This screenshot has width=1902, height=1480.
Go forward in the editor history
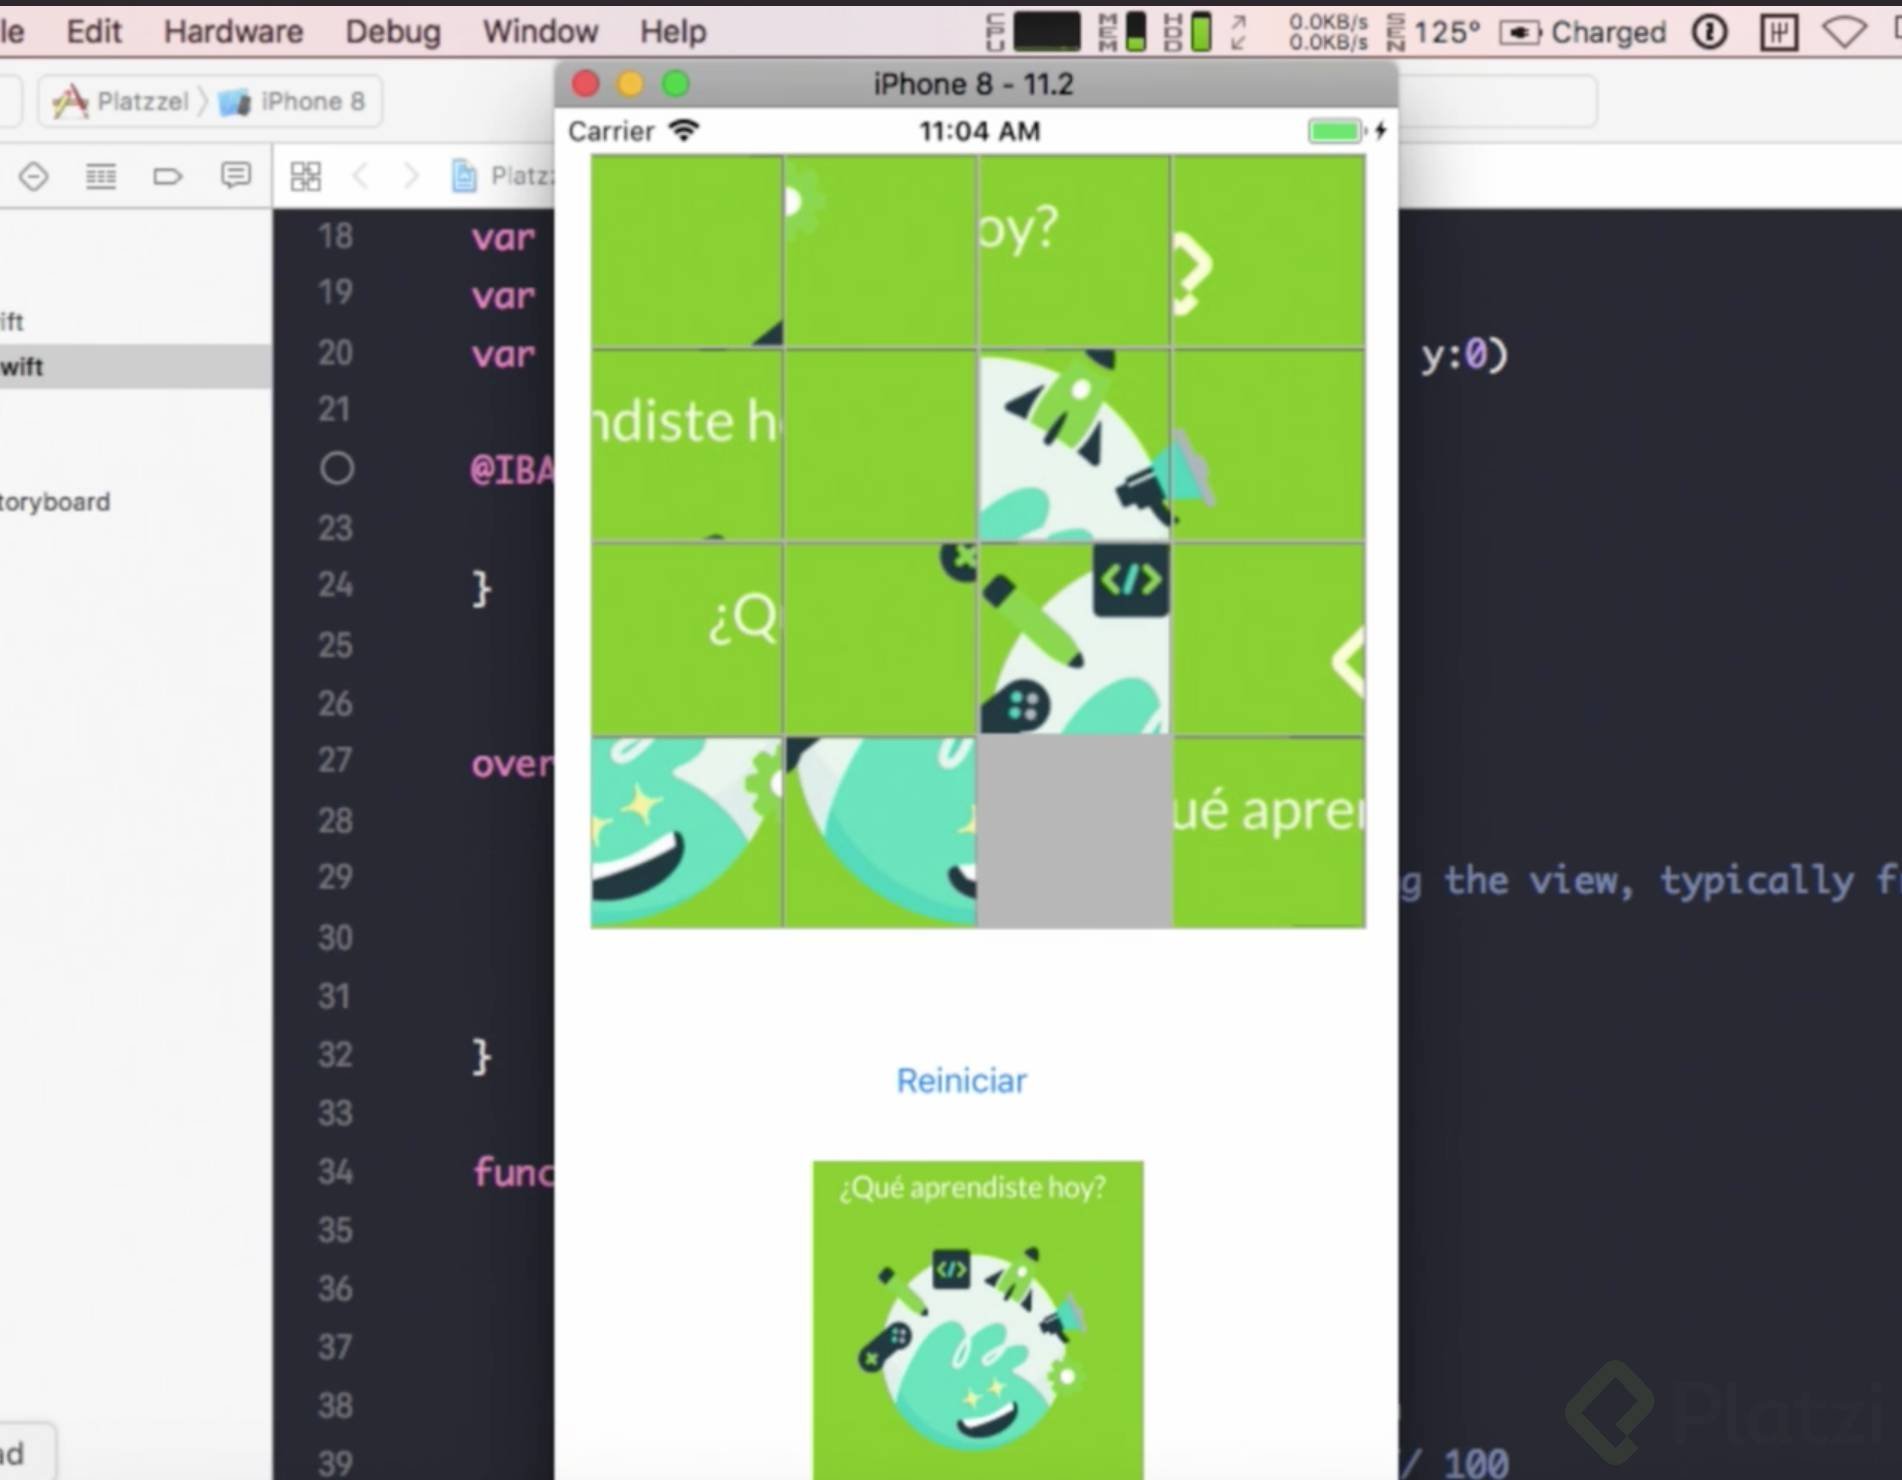[410, 176]
